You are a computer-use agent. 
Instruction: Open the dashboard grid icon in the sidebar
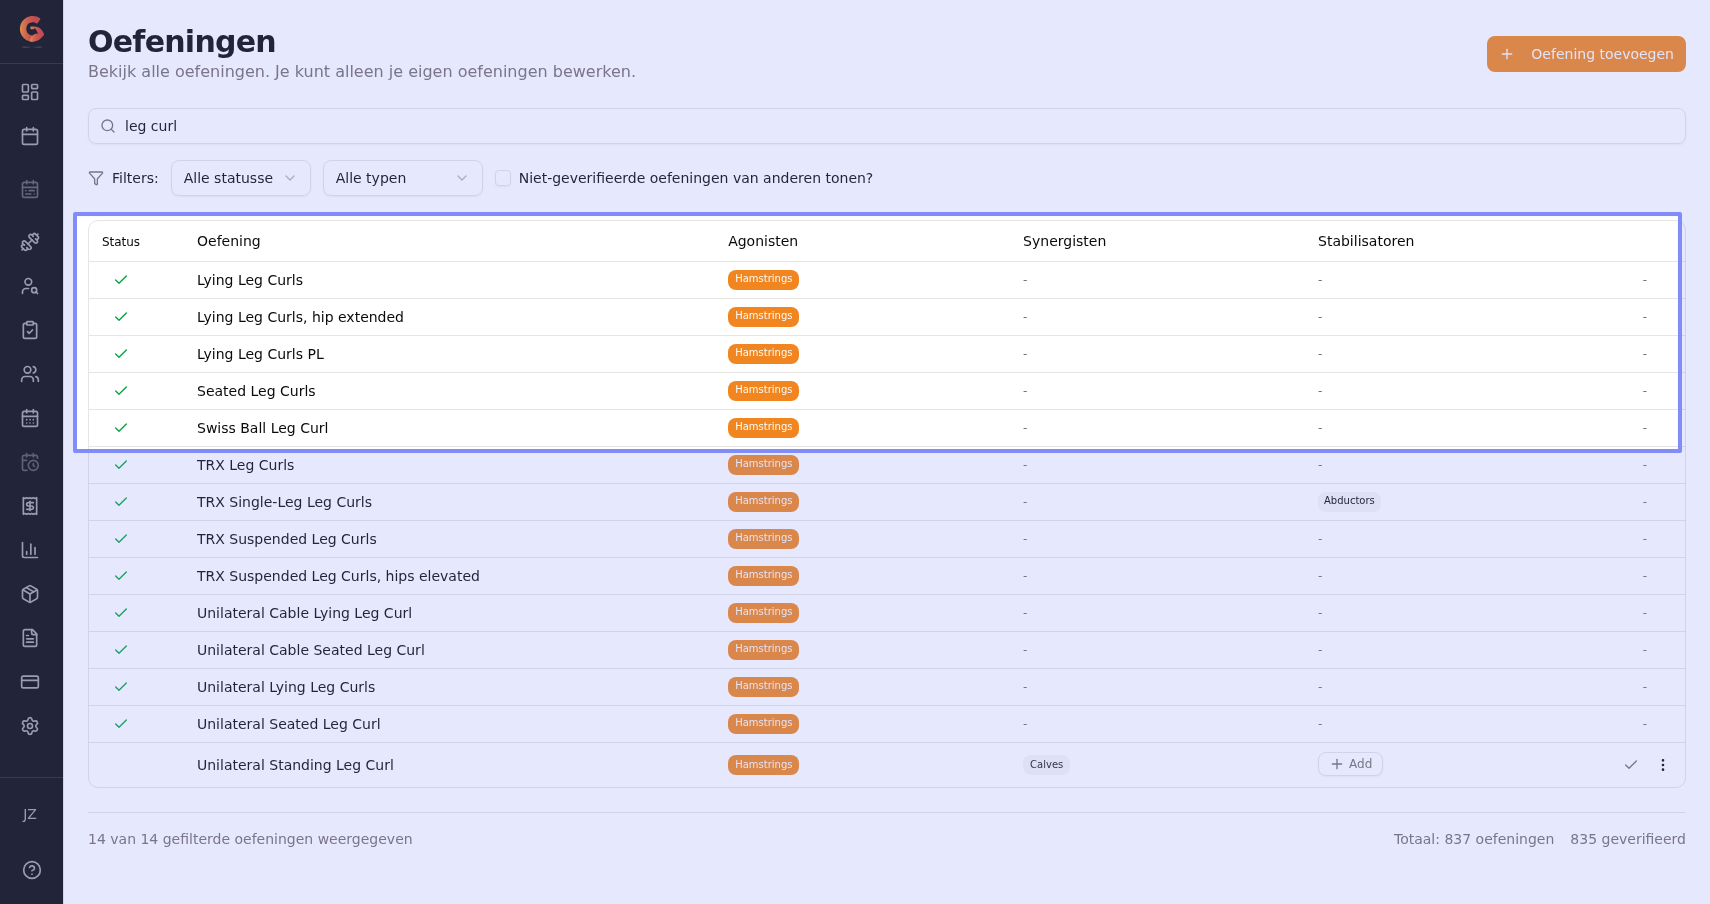coord(30,92)
